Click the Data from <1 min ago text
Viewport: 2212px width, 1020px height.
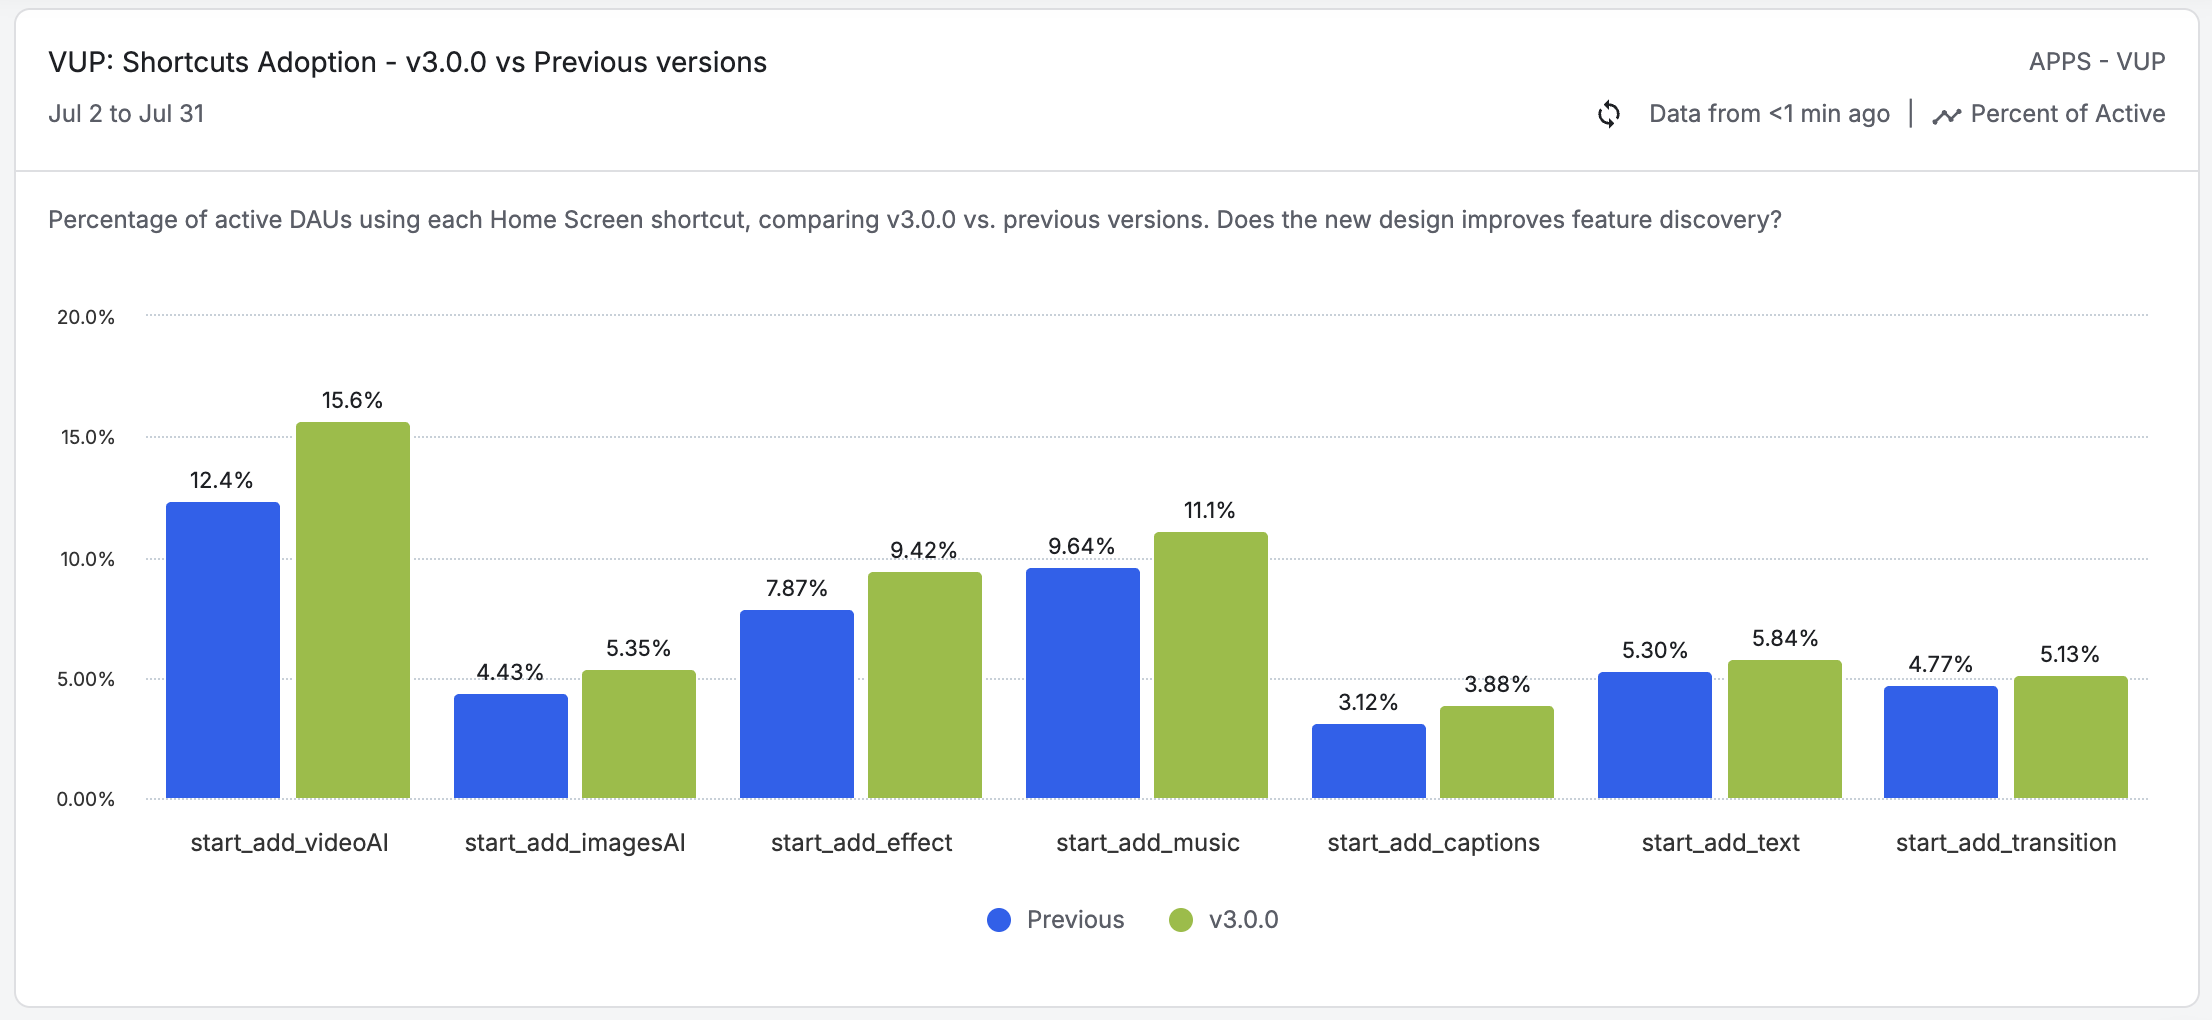[x=1769, y=114]
